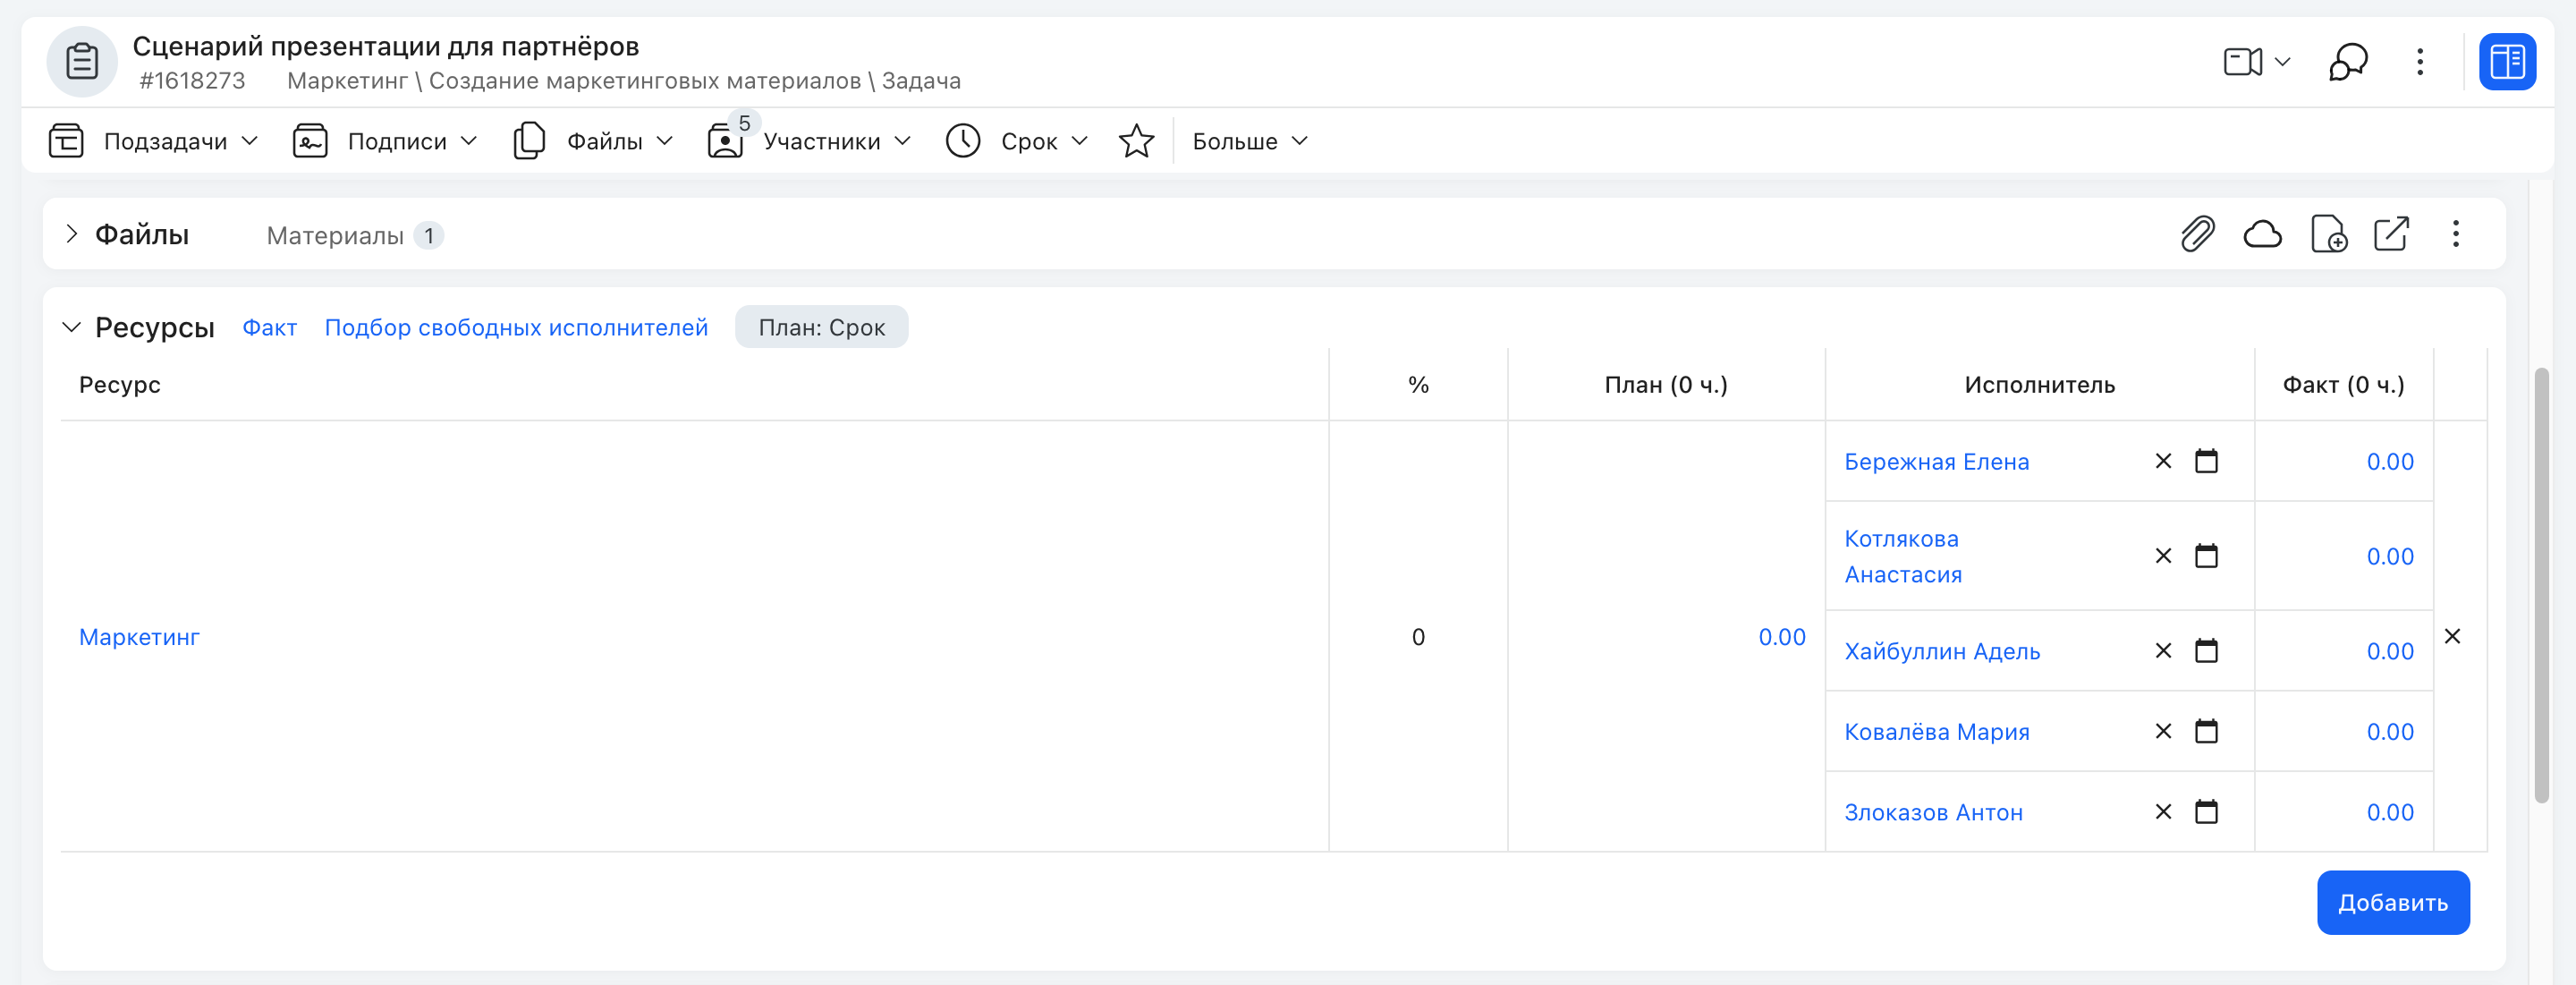Viewport: 2576px width, 985px height.
Task: Expand the Файлы section chevron
Action: 72,234
